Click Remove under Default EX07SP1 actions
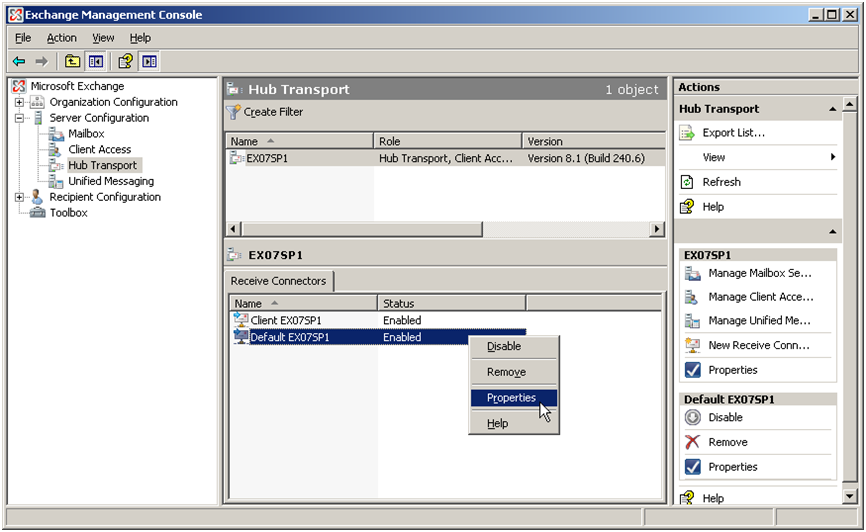The image size is (866, 532). tap(727, 442)
